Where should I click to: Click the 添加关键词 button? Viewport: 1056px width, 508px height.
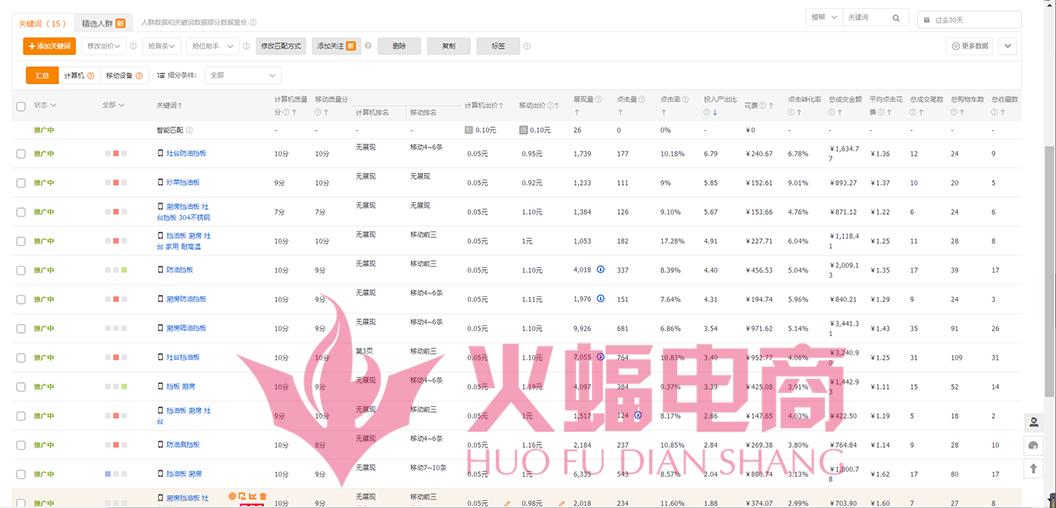(49, 46)
